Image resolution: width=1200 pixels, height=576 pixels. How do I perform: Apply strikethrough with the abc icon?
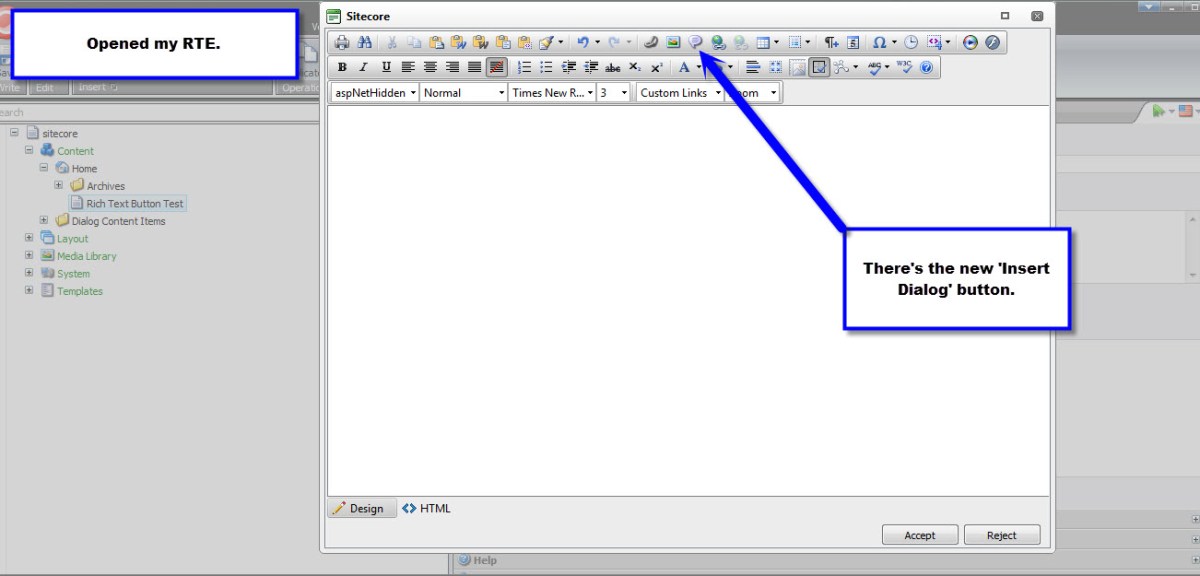coord(613,68)
